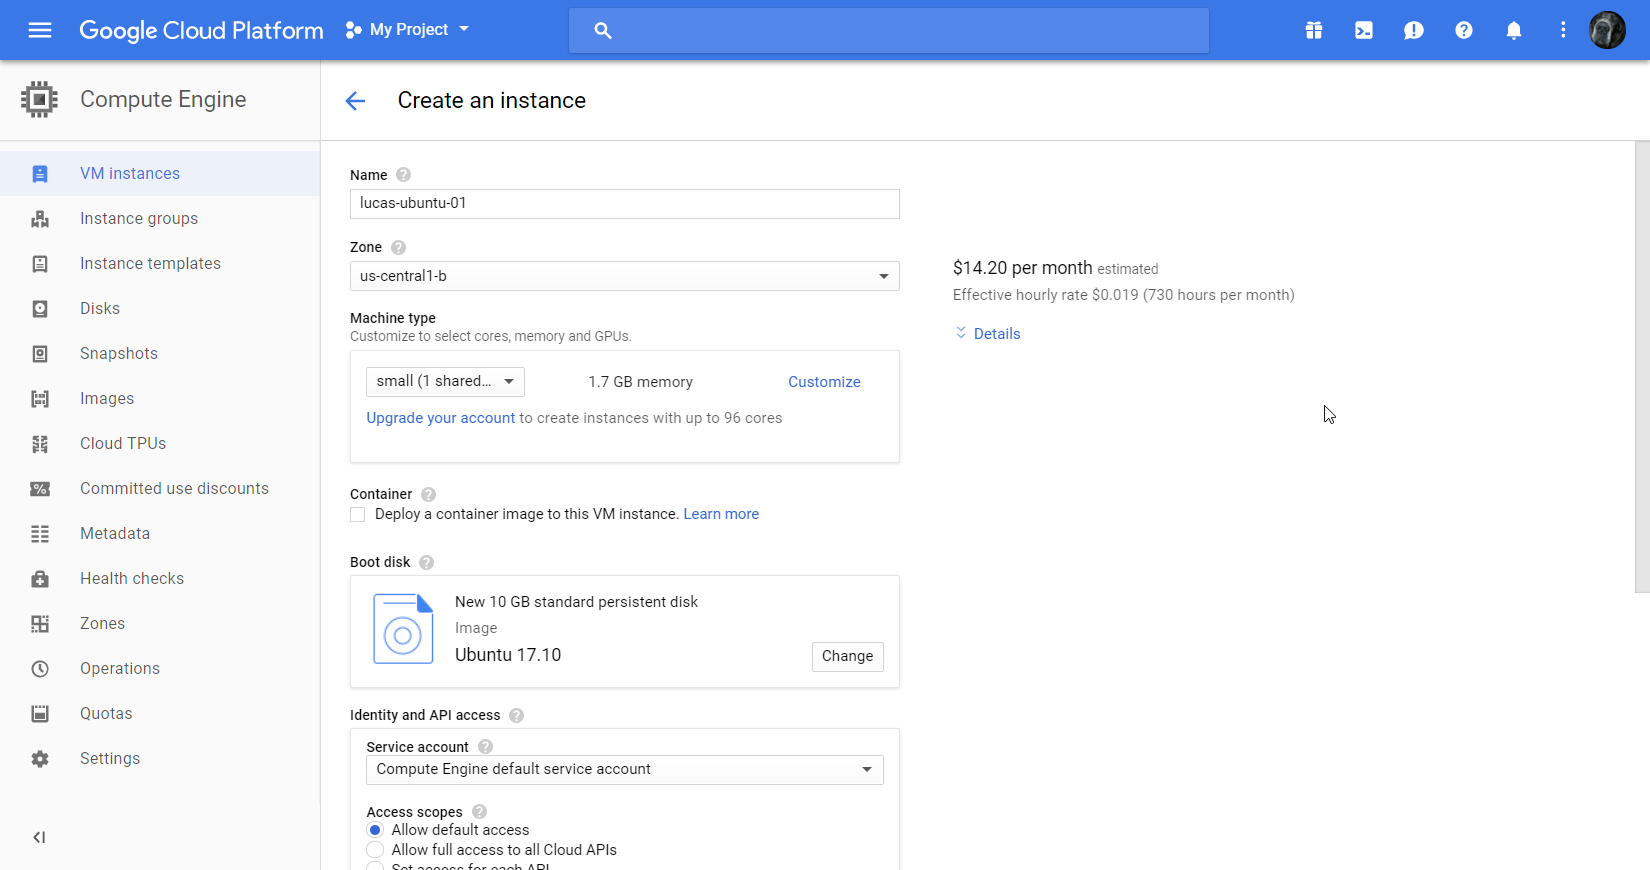
Task: Expand pricing Details
Action: tap(987, 334)
